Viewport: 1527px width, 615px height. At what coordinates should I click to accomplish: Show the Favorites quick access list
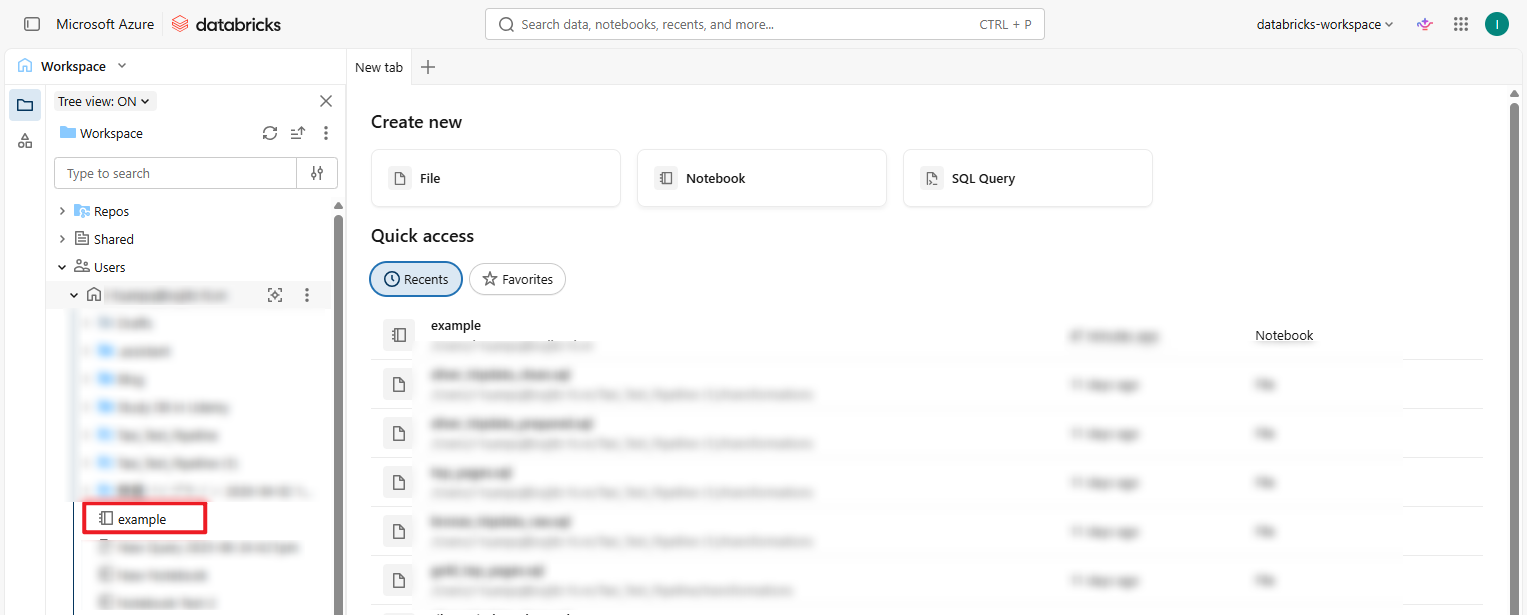tap(517, 279)
